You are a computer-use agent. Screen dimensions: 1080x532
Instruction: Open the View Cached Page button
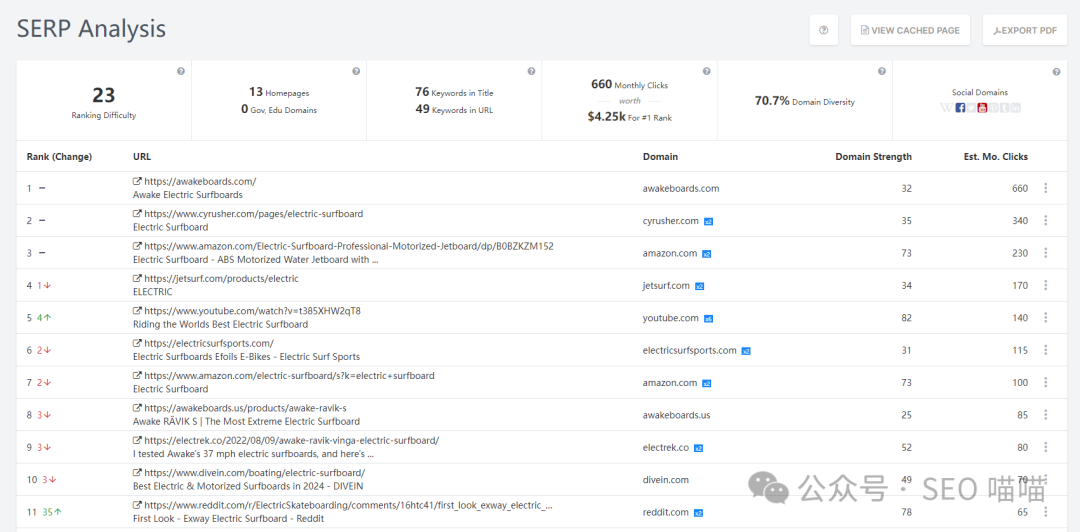pos(908,30)
